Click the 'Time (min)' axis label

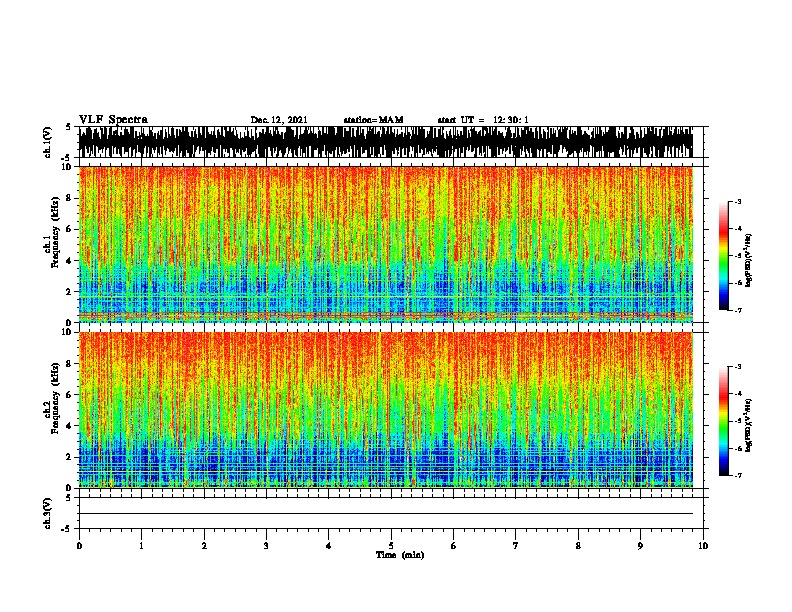pos(400,555)
